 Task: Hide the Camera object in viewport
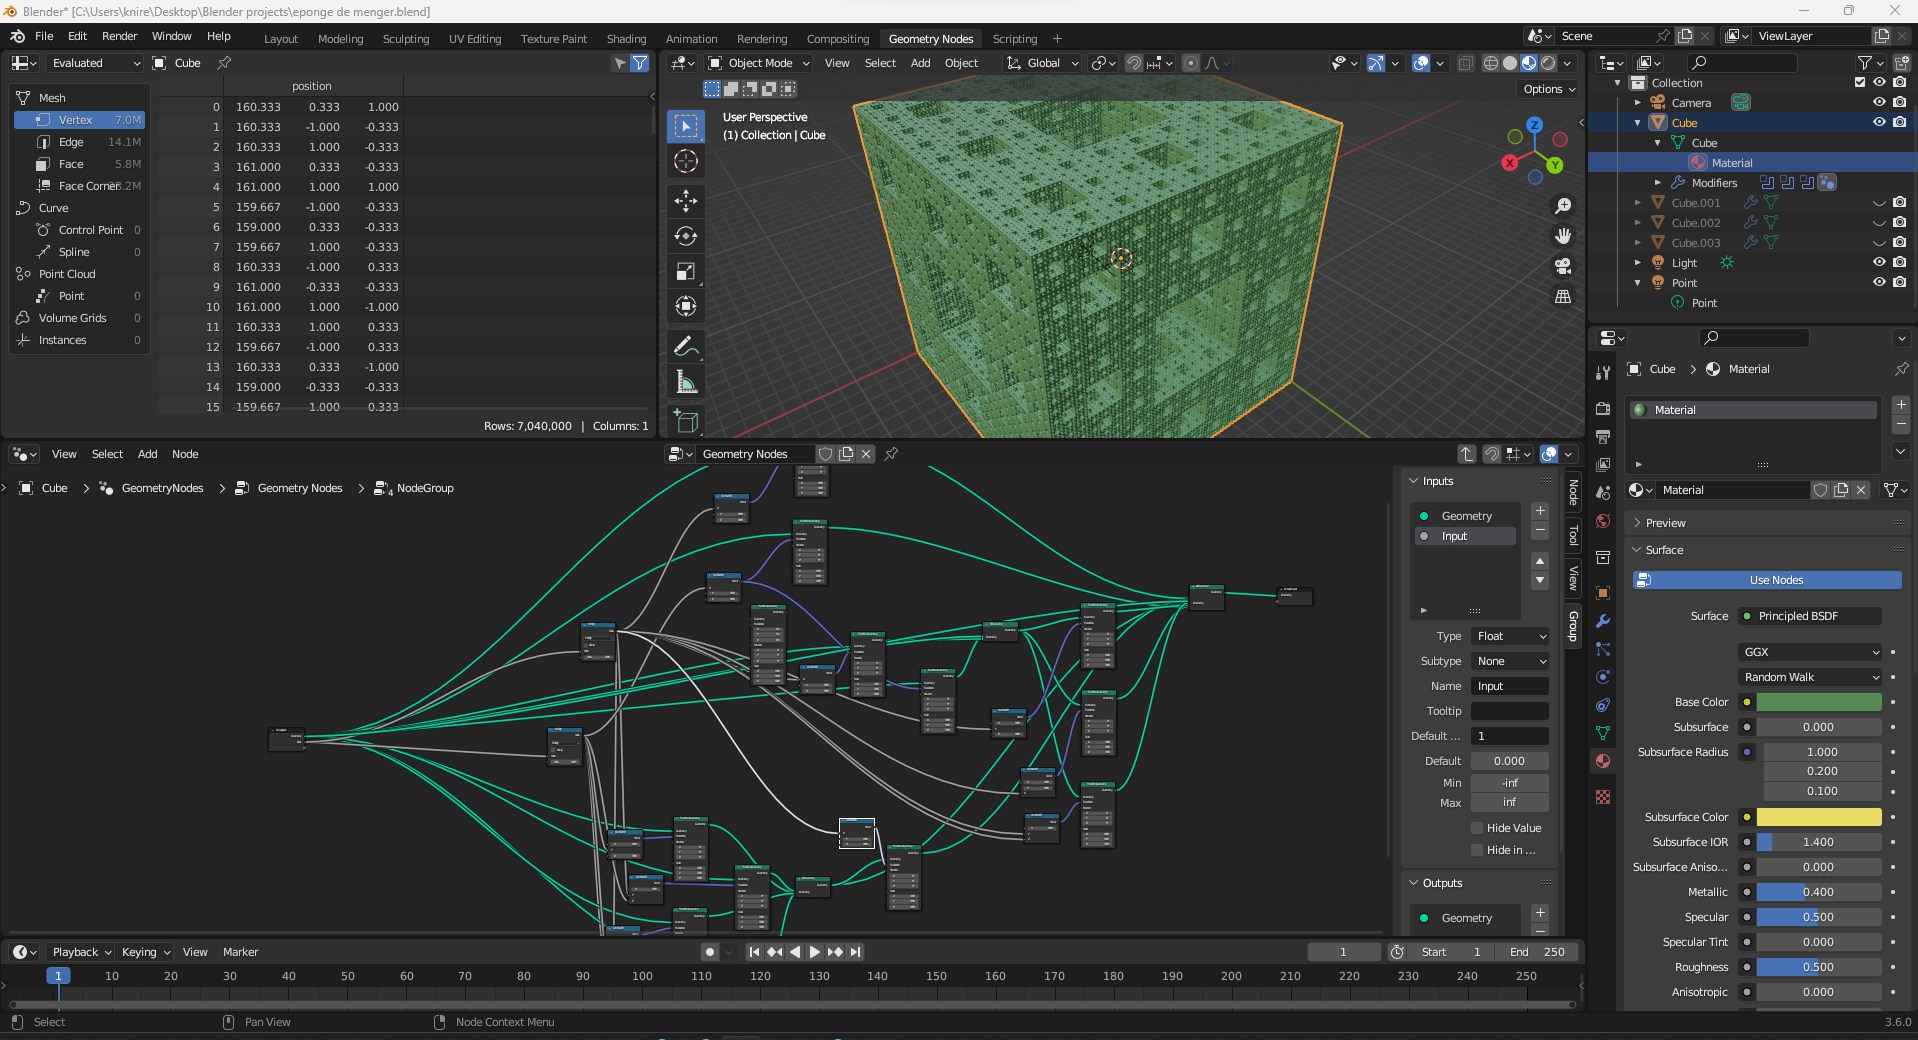point(1879,102)
